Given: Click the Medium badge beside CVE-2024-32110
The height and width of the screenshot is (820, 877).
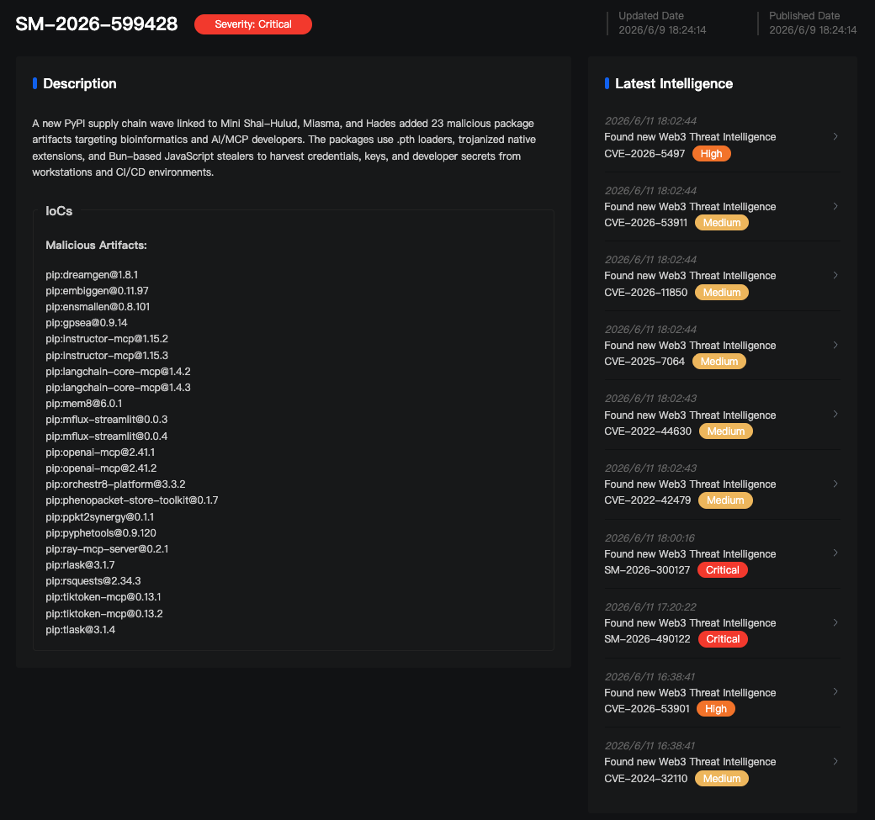Looking at the screenshot, I should pos(722,779).
